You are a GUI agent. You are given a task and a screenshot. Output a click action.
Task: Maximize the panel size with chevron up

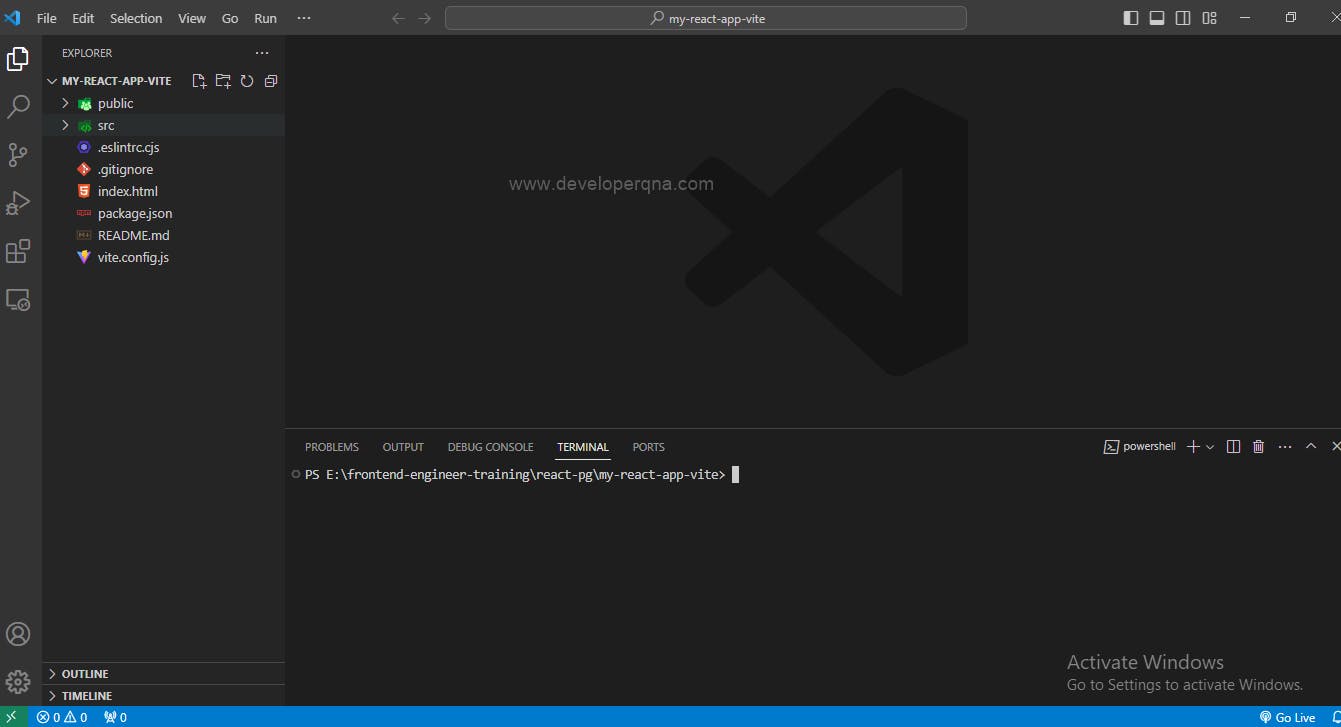pyautogui.click(x=1311, y=446)
